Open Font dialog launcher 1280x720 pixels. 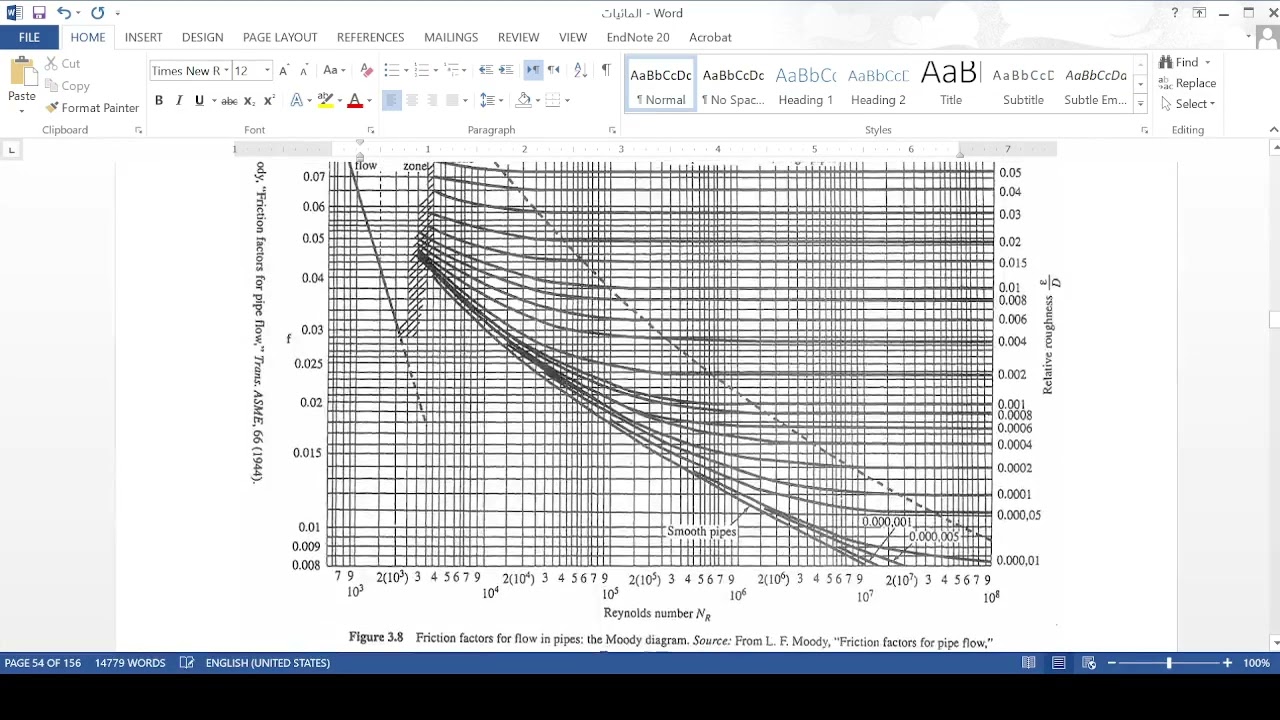pyautogui.click(x=371, y=130)
